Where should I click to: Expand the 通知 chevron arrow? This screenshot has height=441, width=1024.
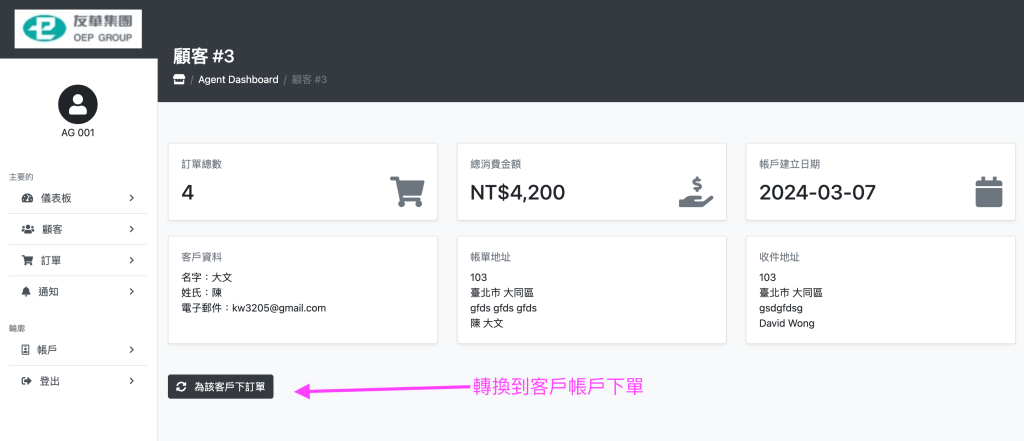pyautogui.click(x=131, y=292)
